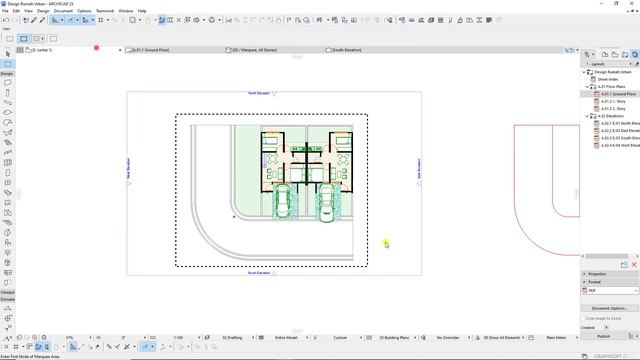Toggle Snap Guides in the top toolbar
The height and width of the screenshot is (360, 640).
[x=70, y=20]
